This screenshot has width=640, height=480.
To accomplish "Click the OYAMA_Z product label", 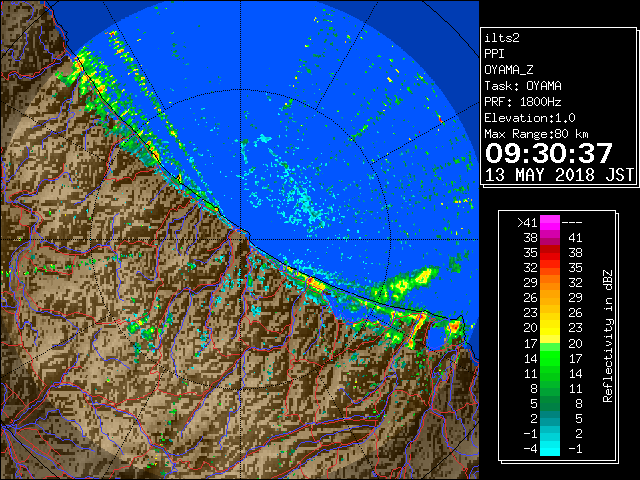I will click(x=509, y=70).
